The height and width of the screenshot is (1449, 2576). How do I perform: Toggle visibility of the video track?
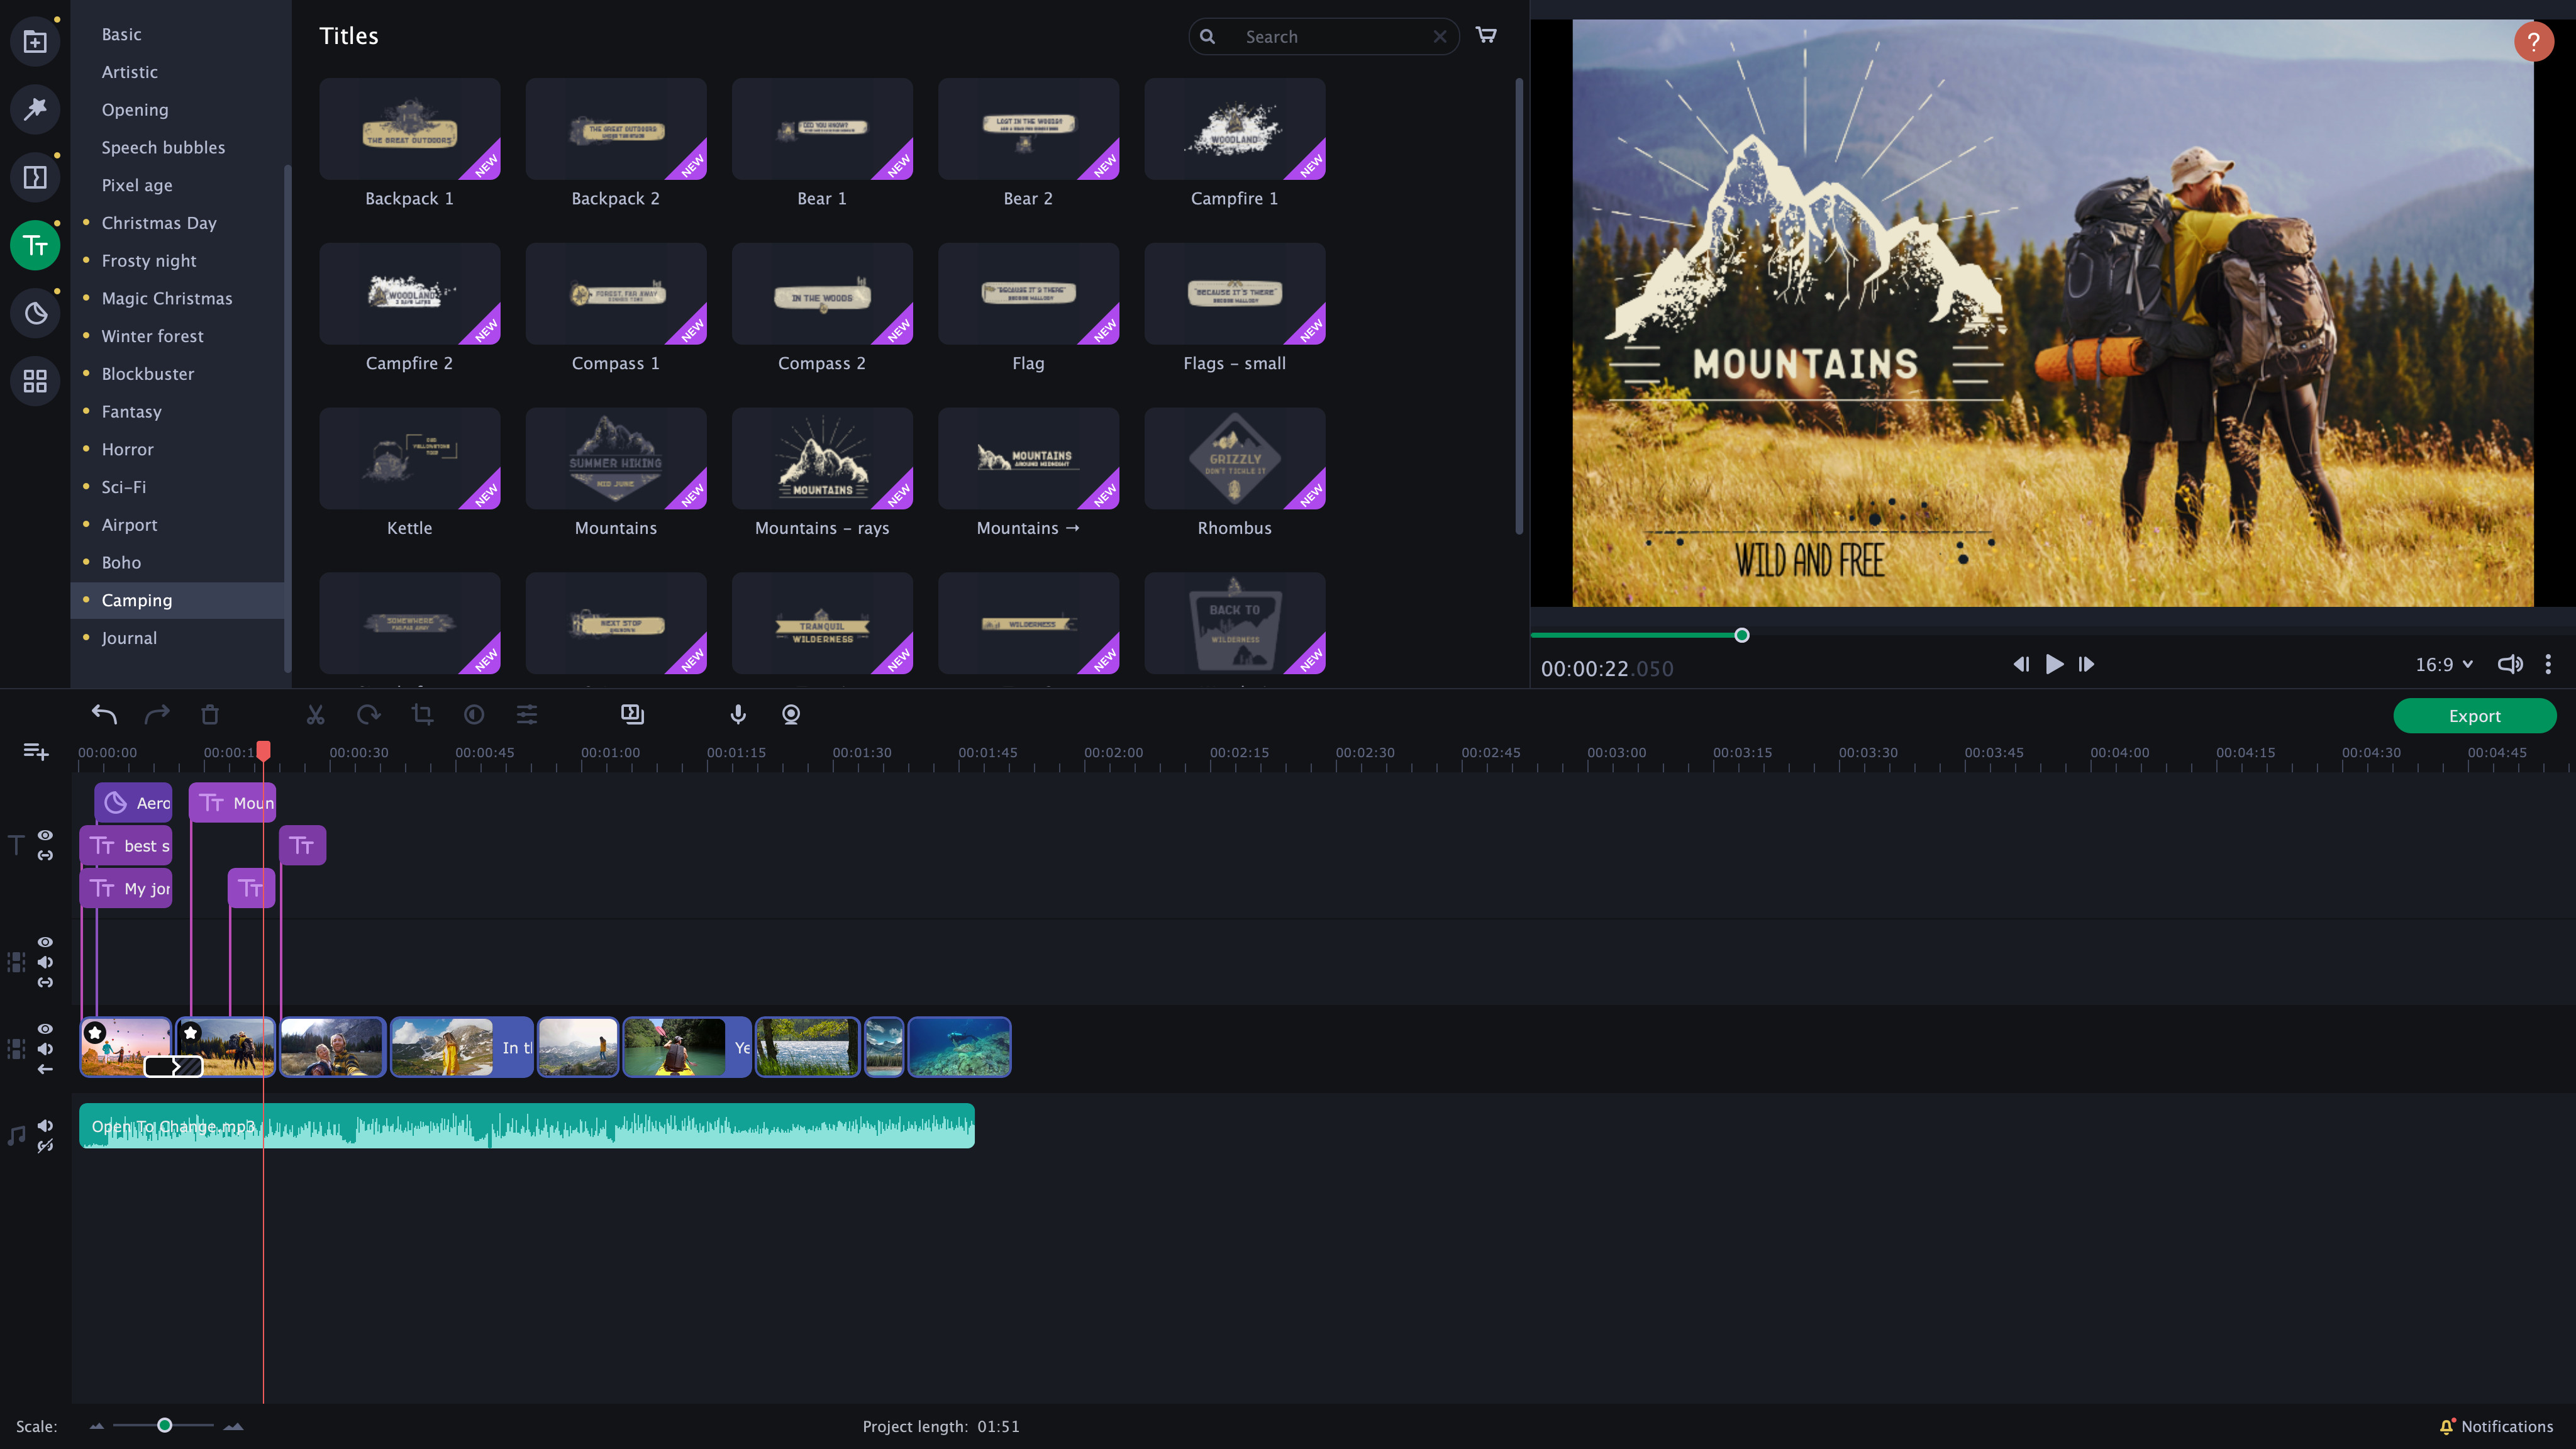(x=45, y=1029)
